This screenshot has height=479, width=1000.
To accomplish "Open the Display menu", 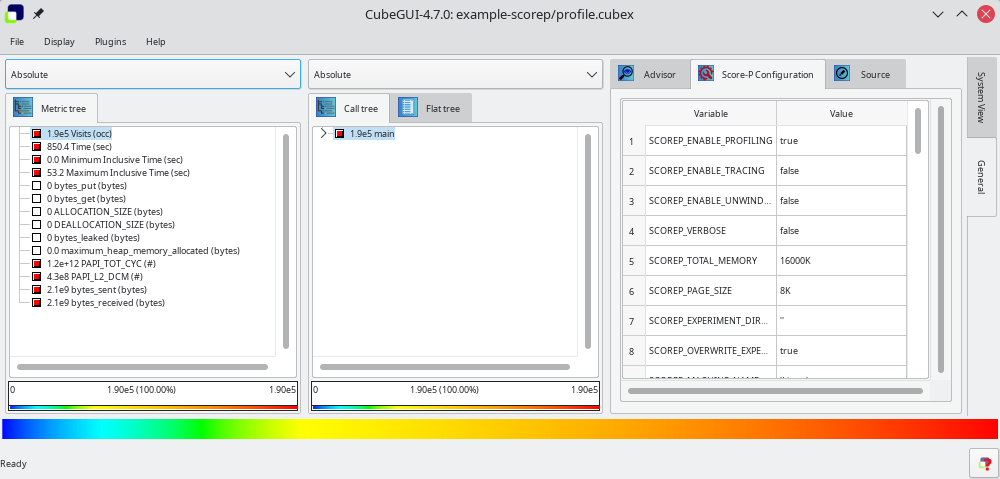I will (x=59, y=41).
